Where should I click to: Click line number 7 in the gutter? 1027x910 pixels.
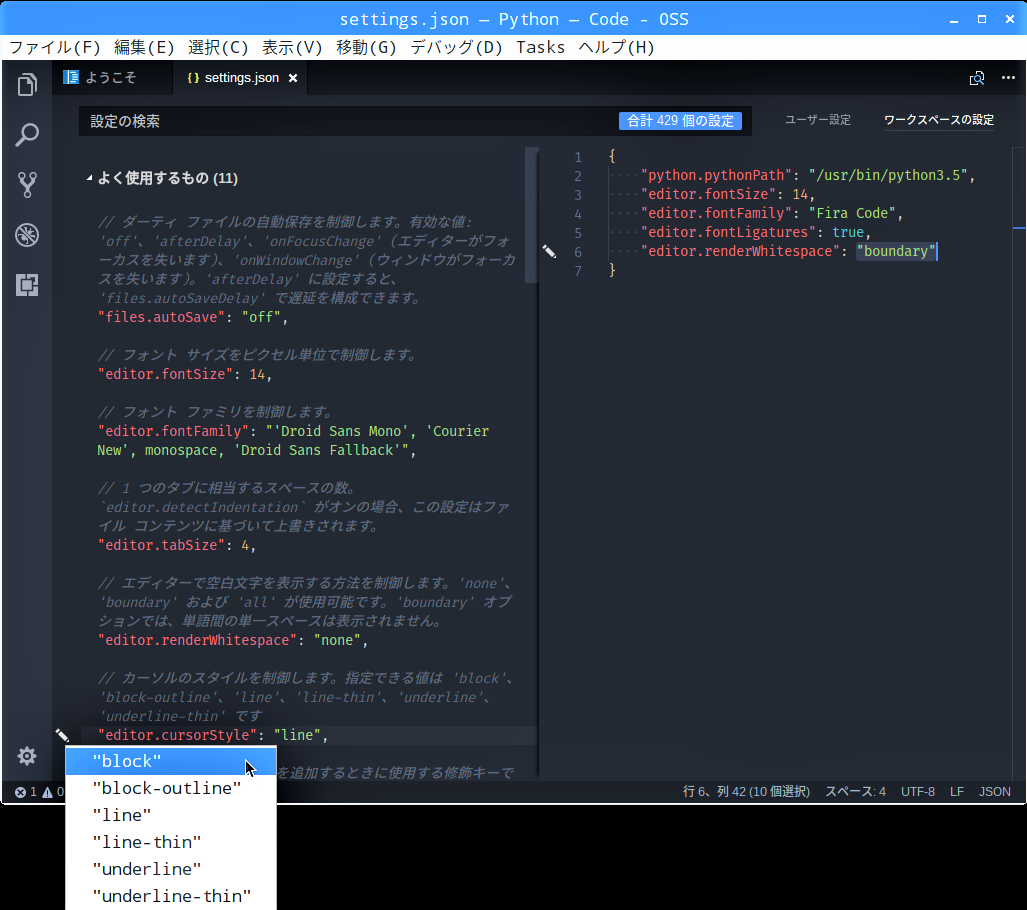click(578, 271)
